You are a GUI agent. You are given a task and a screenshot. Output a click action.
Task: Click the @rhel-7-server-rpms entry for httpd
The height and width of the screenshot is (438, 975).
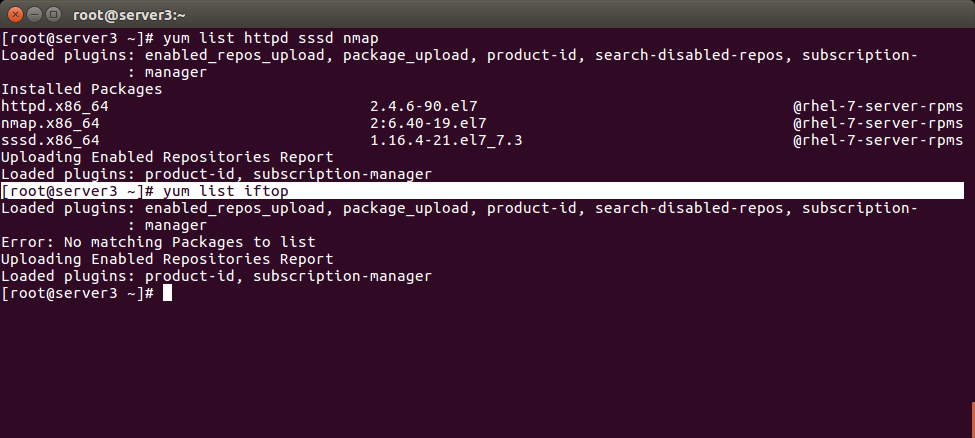(x=878, y=106)
